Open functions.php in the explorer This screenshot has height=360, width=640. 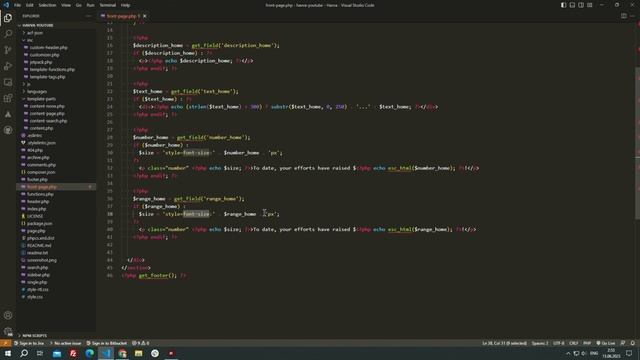click(x=40, y=194)
